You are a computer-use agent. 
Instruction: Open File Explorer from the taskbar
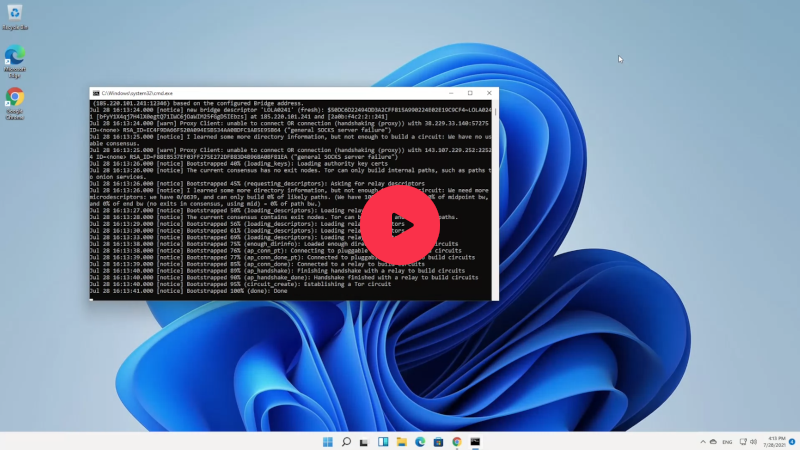401,441
